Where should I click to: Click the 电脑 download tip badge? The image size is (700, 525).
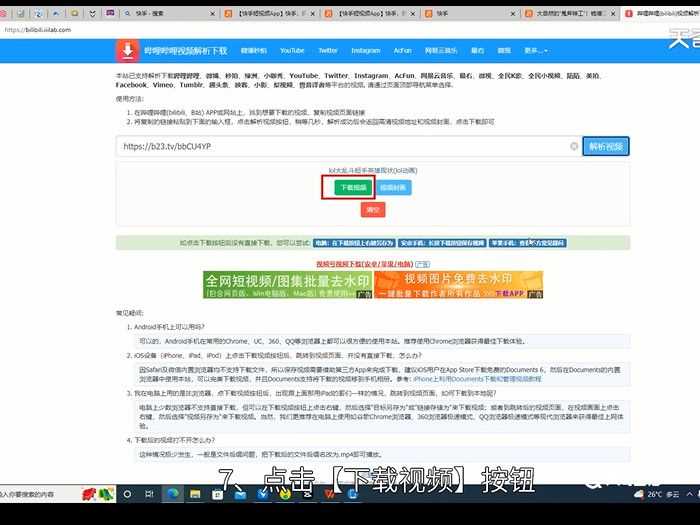pos(354,243)
